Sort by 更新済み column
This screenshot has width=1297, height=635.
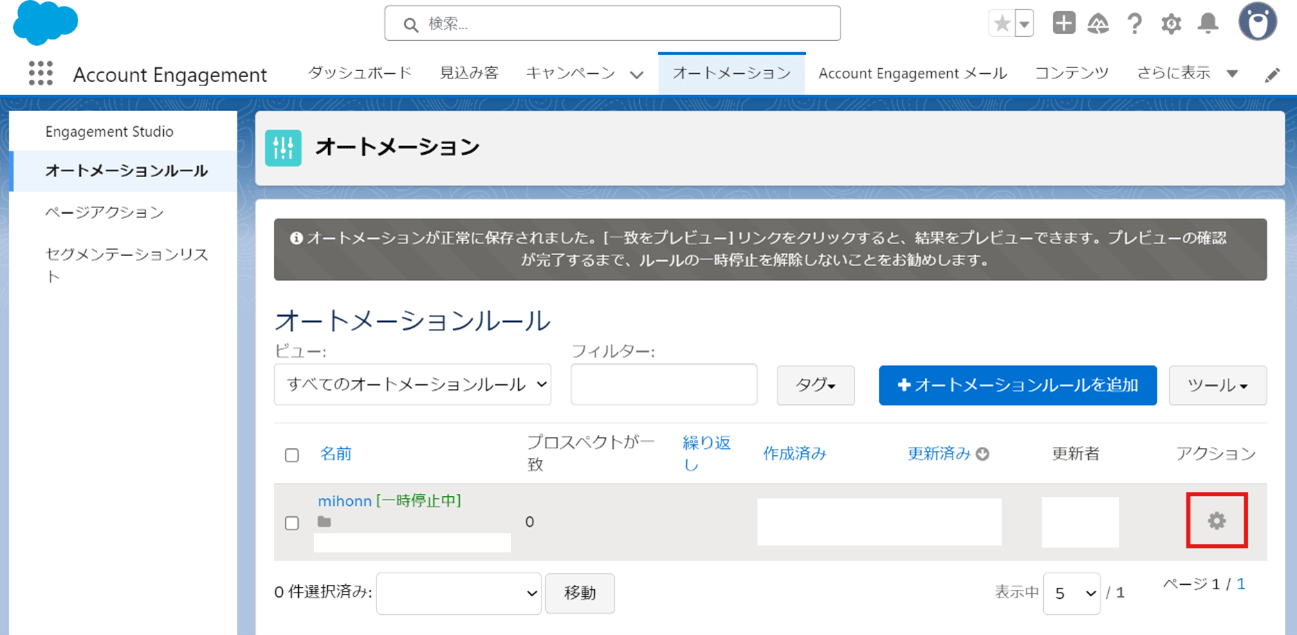pyautogui.click(x=940, y=454)
